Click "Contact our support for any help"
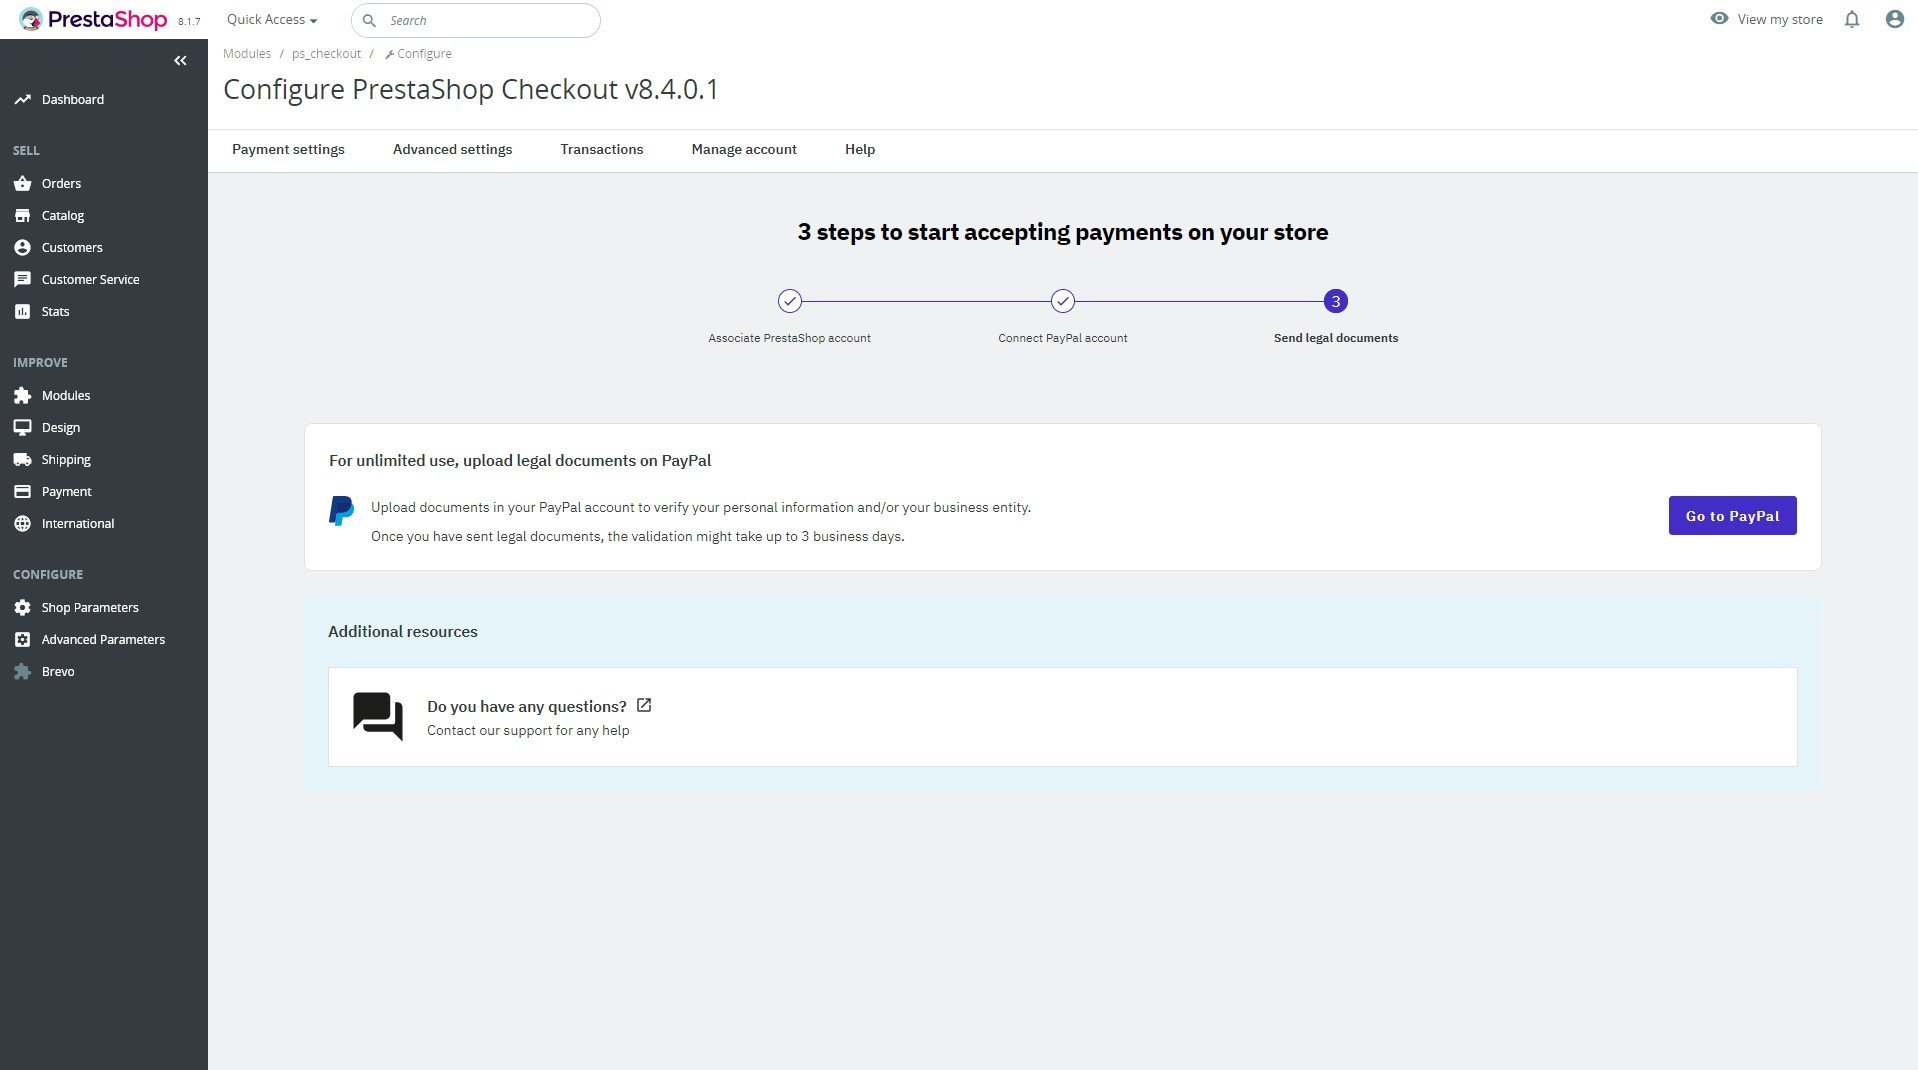 coord(528,731)
